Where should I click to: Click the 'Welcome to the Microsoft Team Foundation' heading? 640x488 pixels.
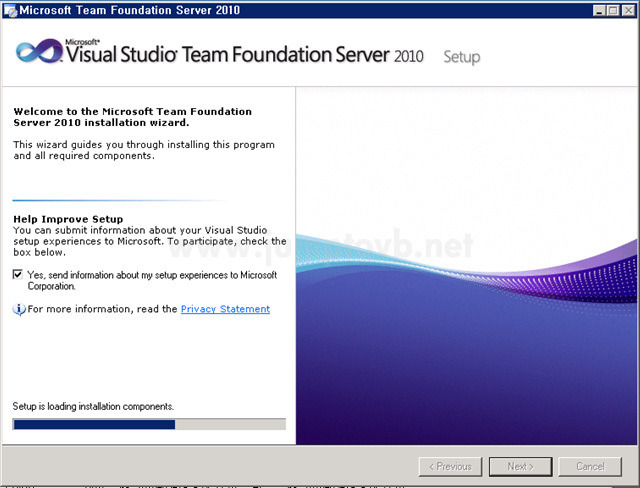click(133, 117)
